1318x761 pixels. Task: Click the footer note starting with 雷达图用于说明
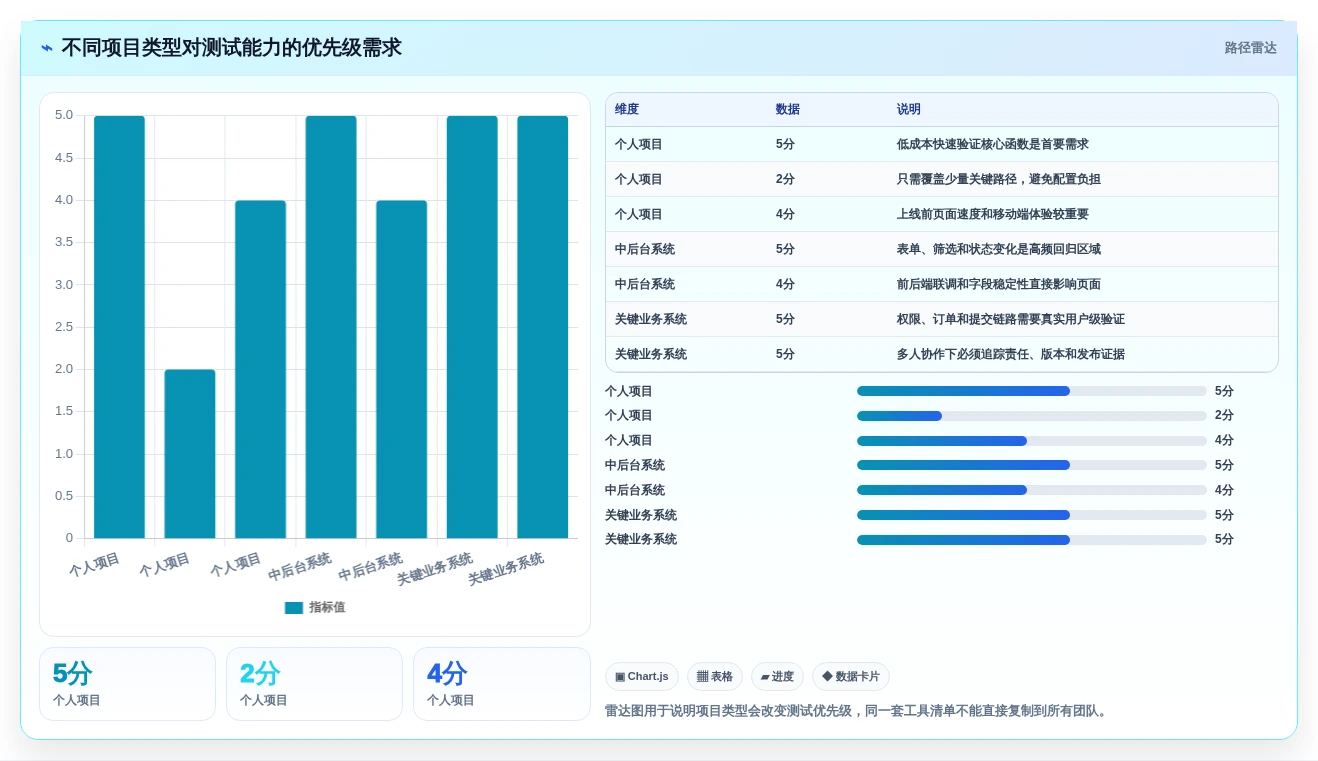858,711
